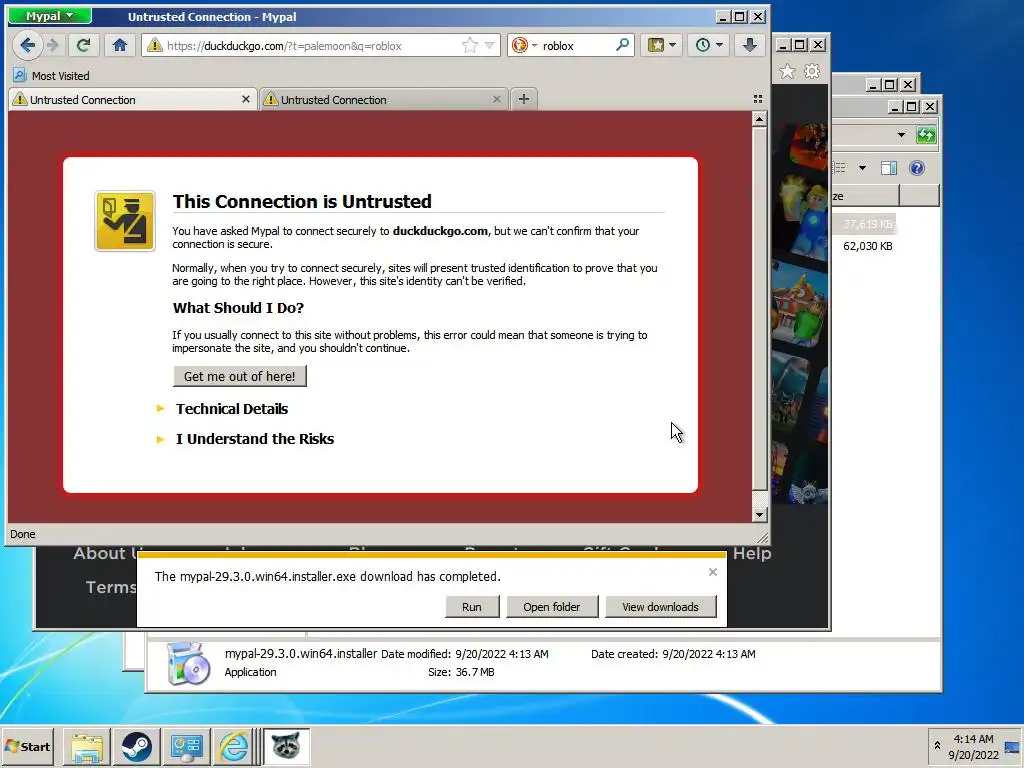This screenshot has height=768, width=1024.
Task: Open the Explorer view options dropdown arrow
Action: 862,168
